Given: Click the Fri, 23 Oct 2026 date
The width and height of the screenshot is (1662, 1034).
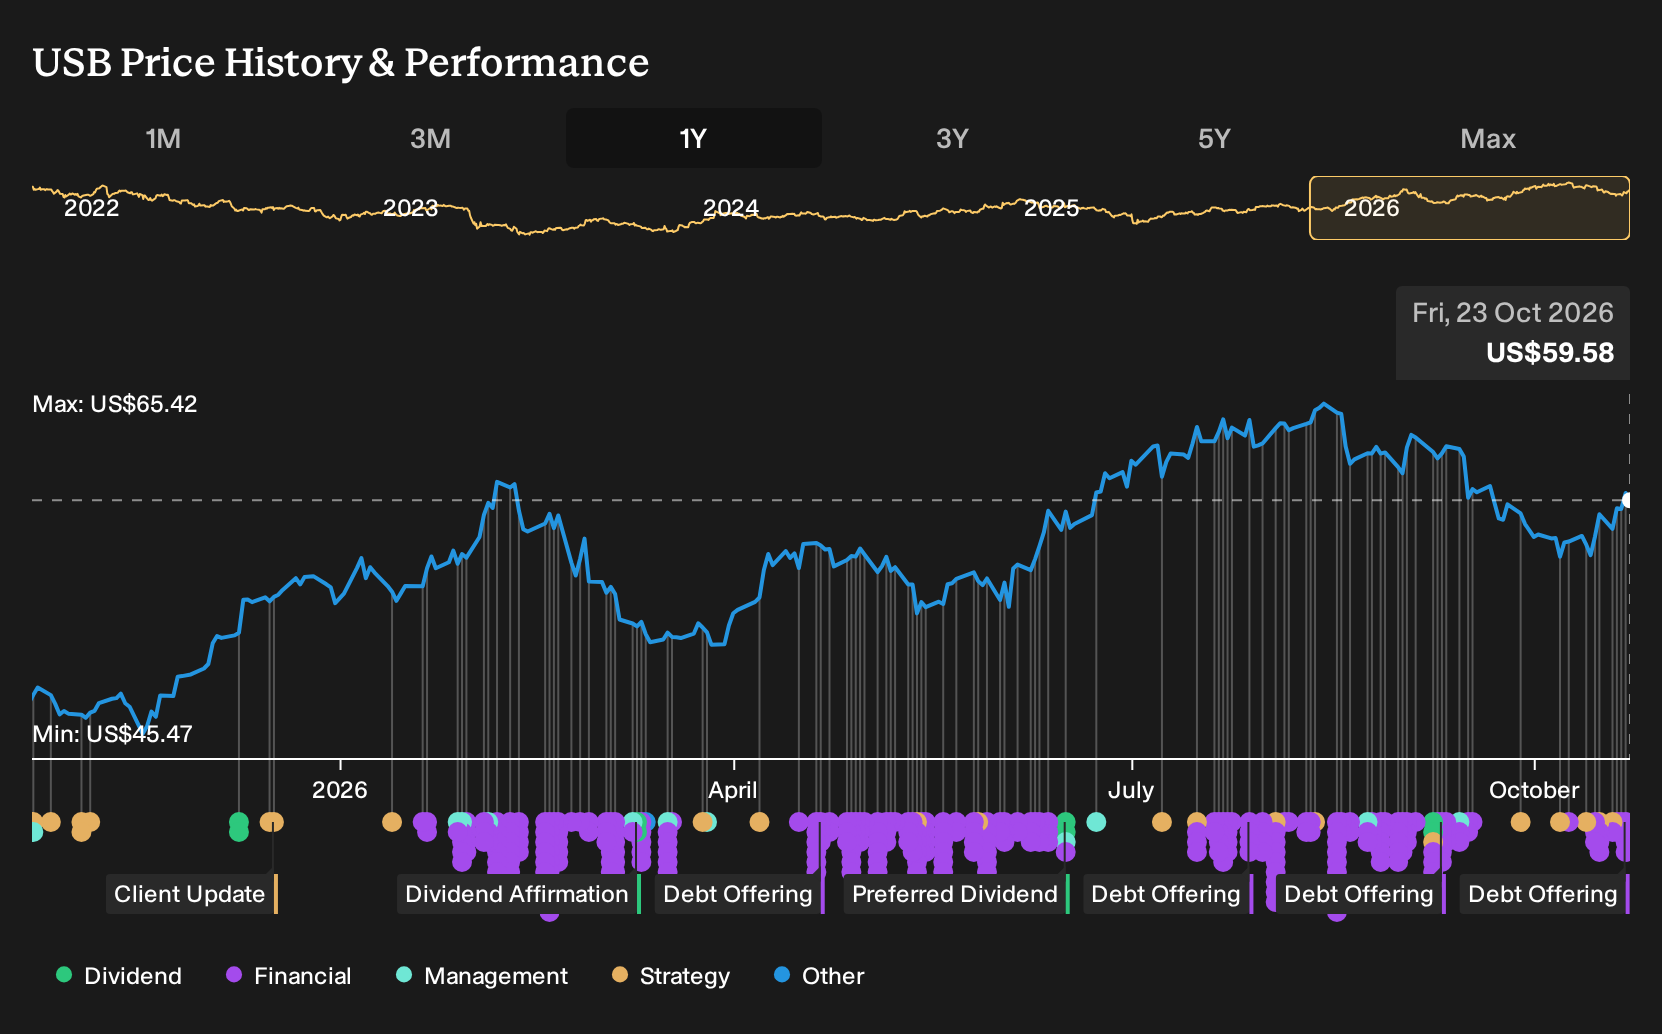Looking at the screenshot, I should pos(1513,313).
